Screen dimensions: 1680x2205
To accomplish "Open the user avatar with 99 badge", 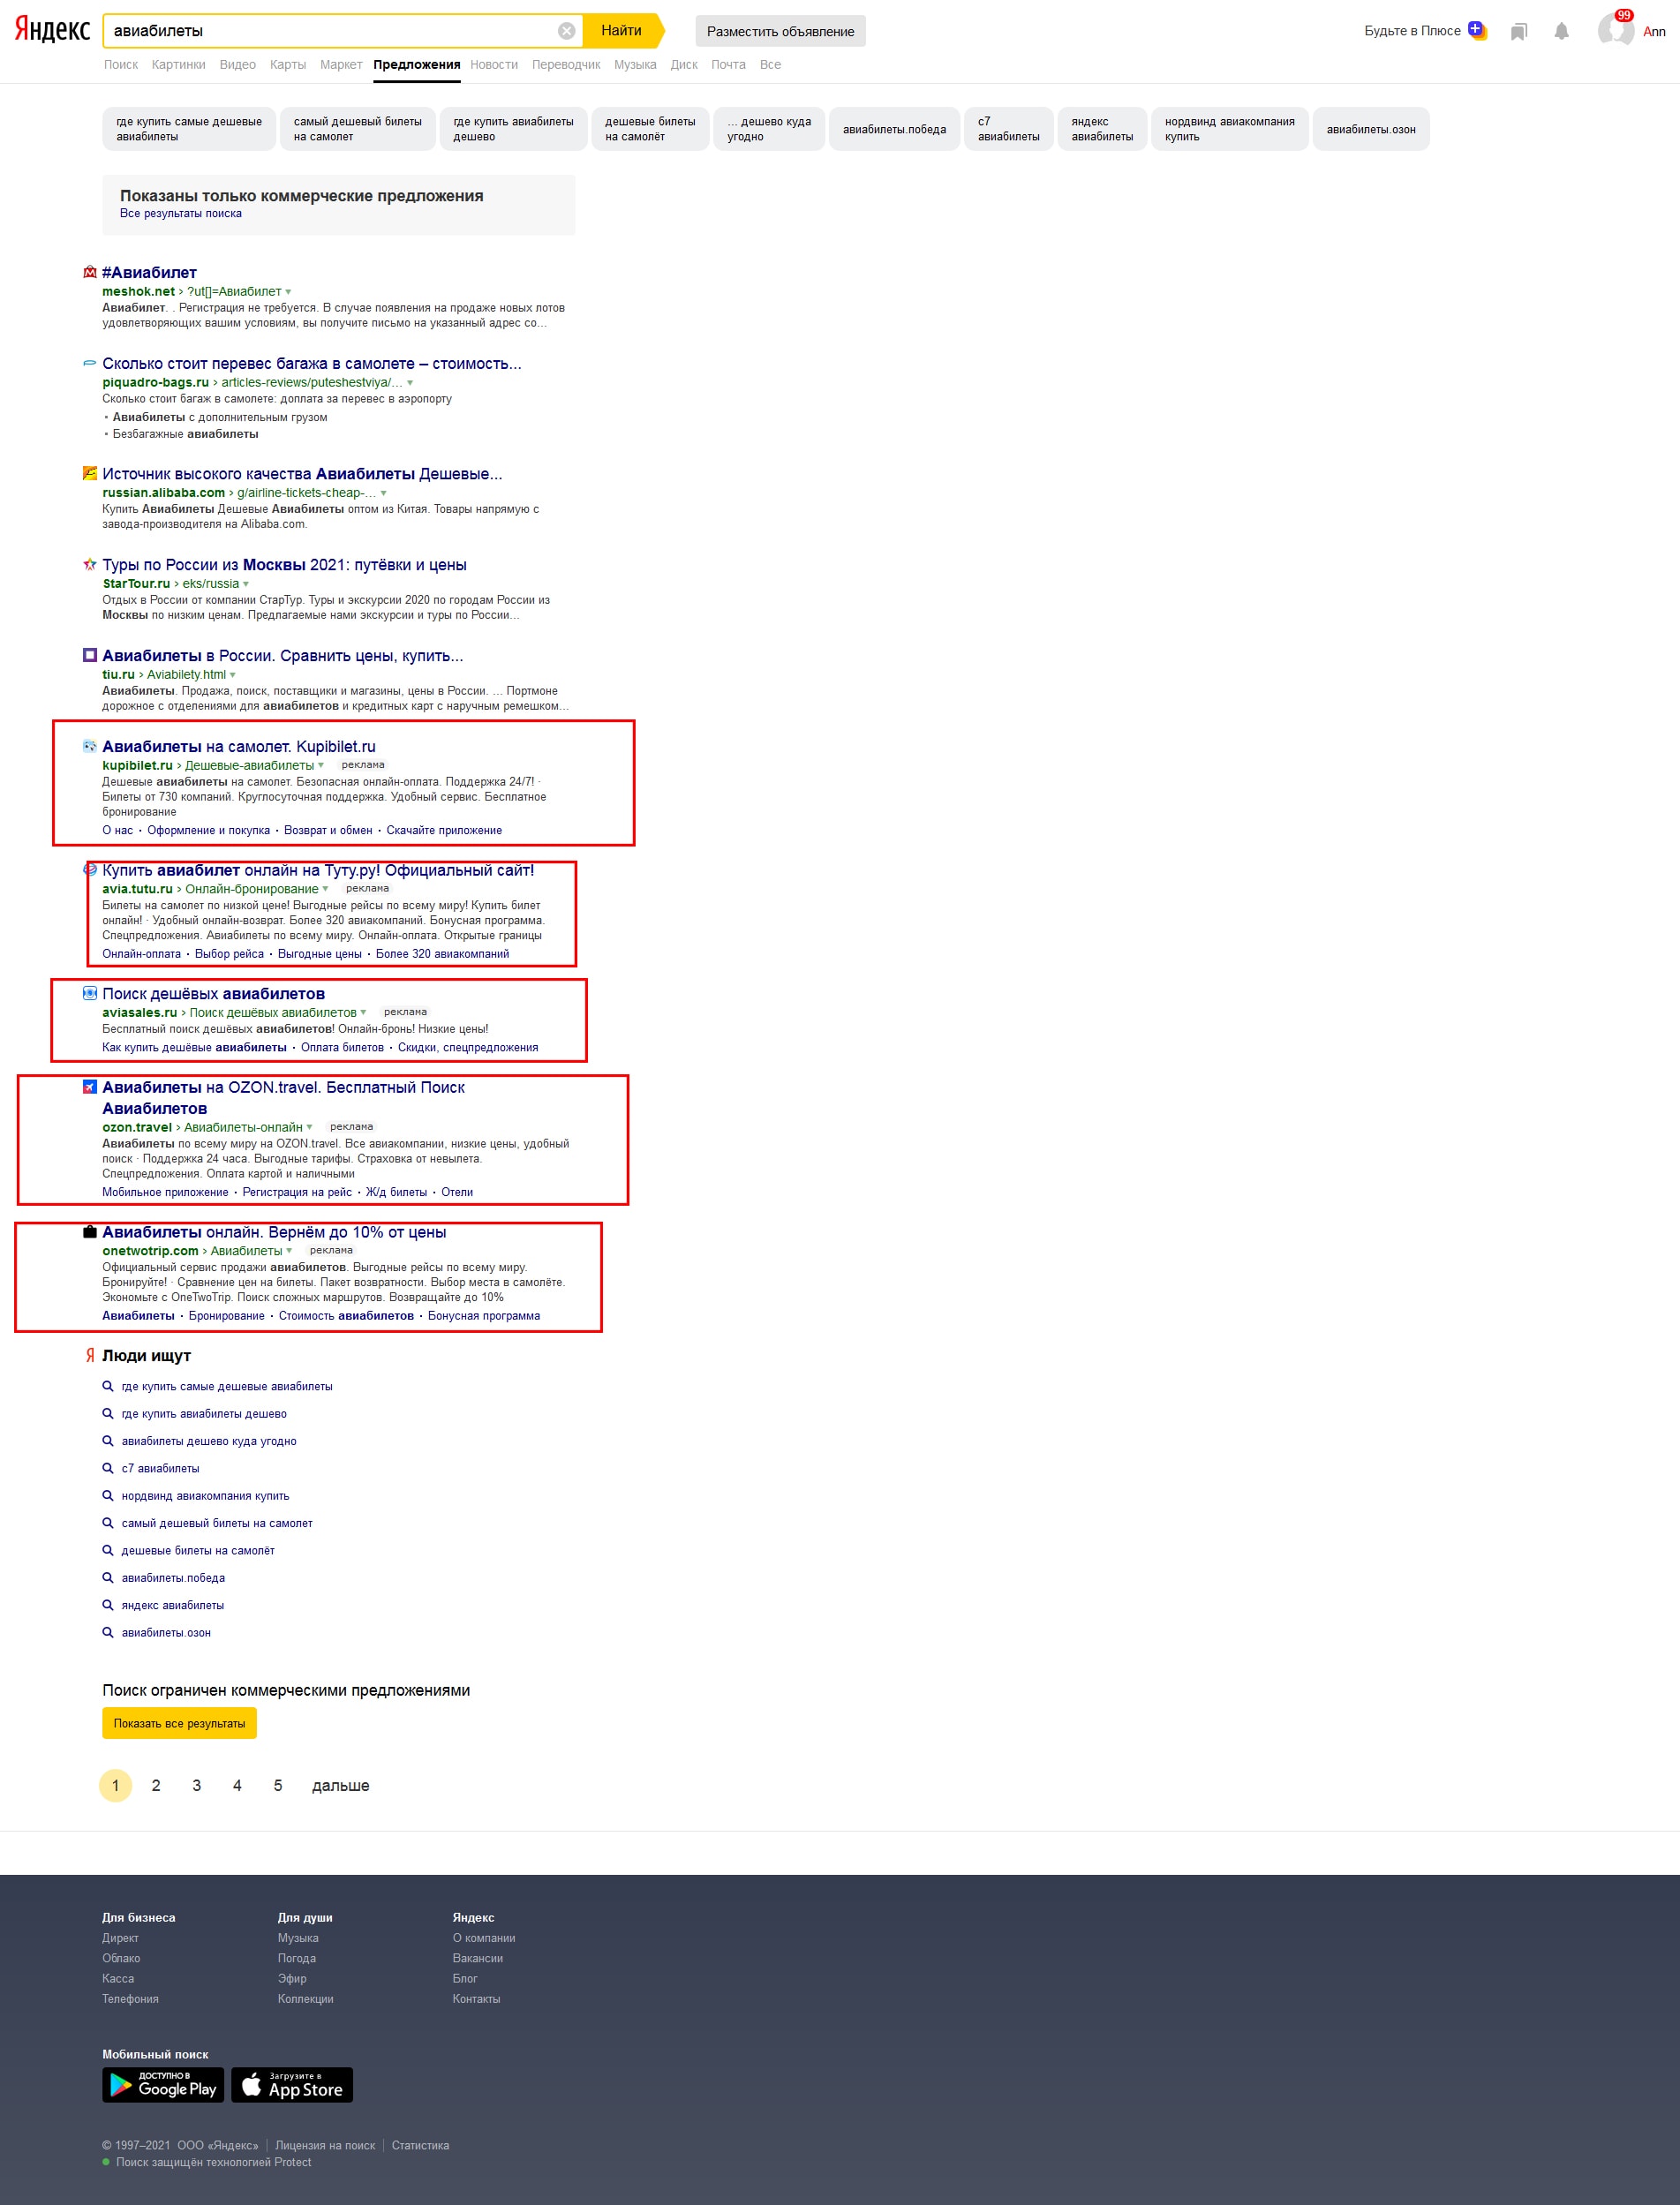I will tap(1615, 29).
